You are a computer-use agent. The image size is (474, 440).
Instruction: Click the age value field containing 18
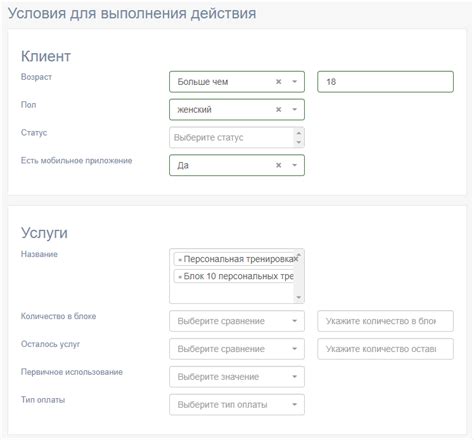tap(385, 82)
